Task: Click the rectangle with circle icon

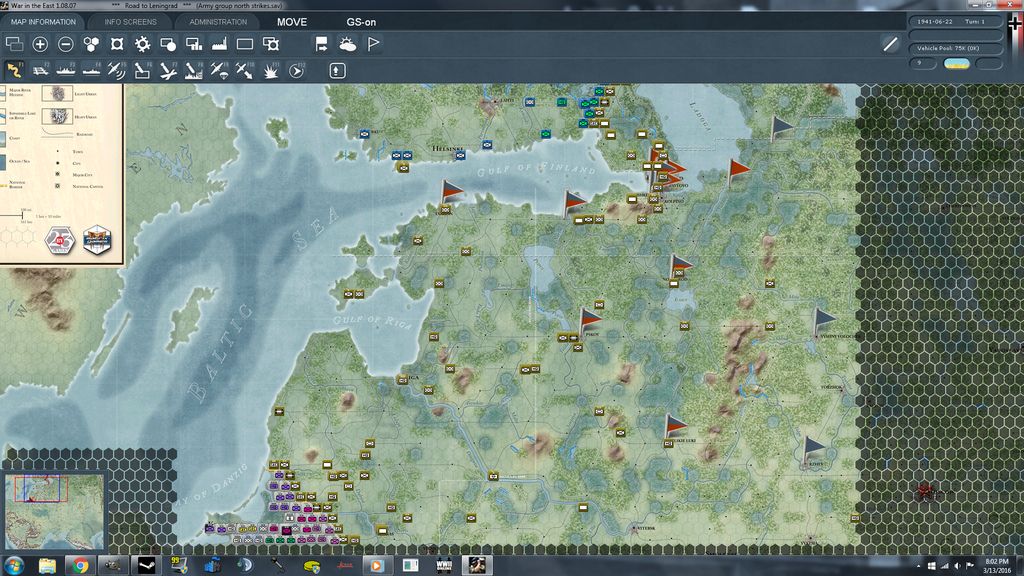Action: [x=168, y=44]
